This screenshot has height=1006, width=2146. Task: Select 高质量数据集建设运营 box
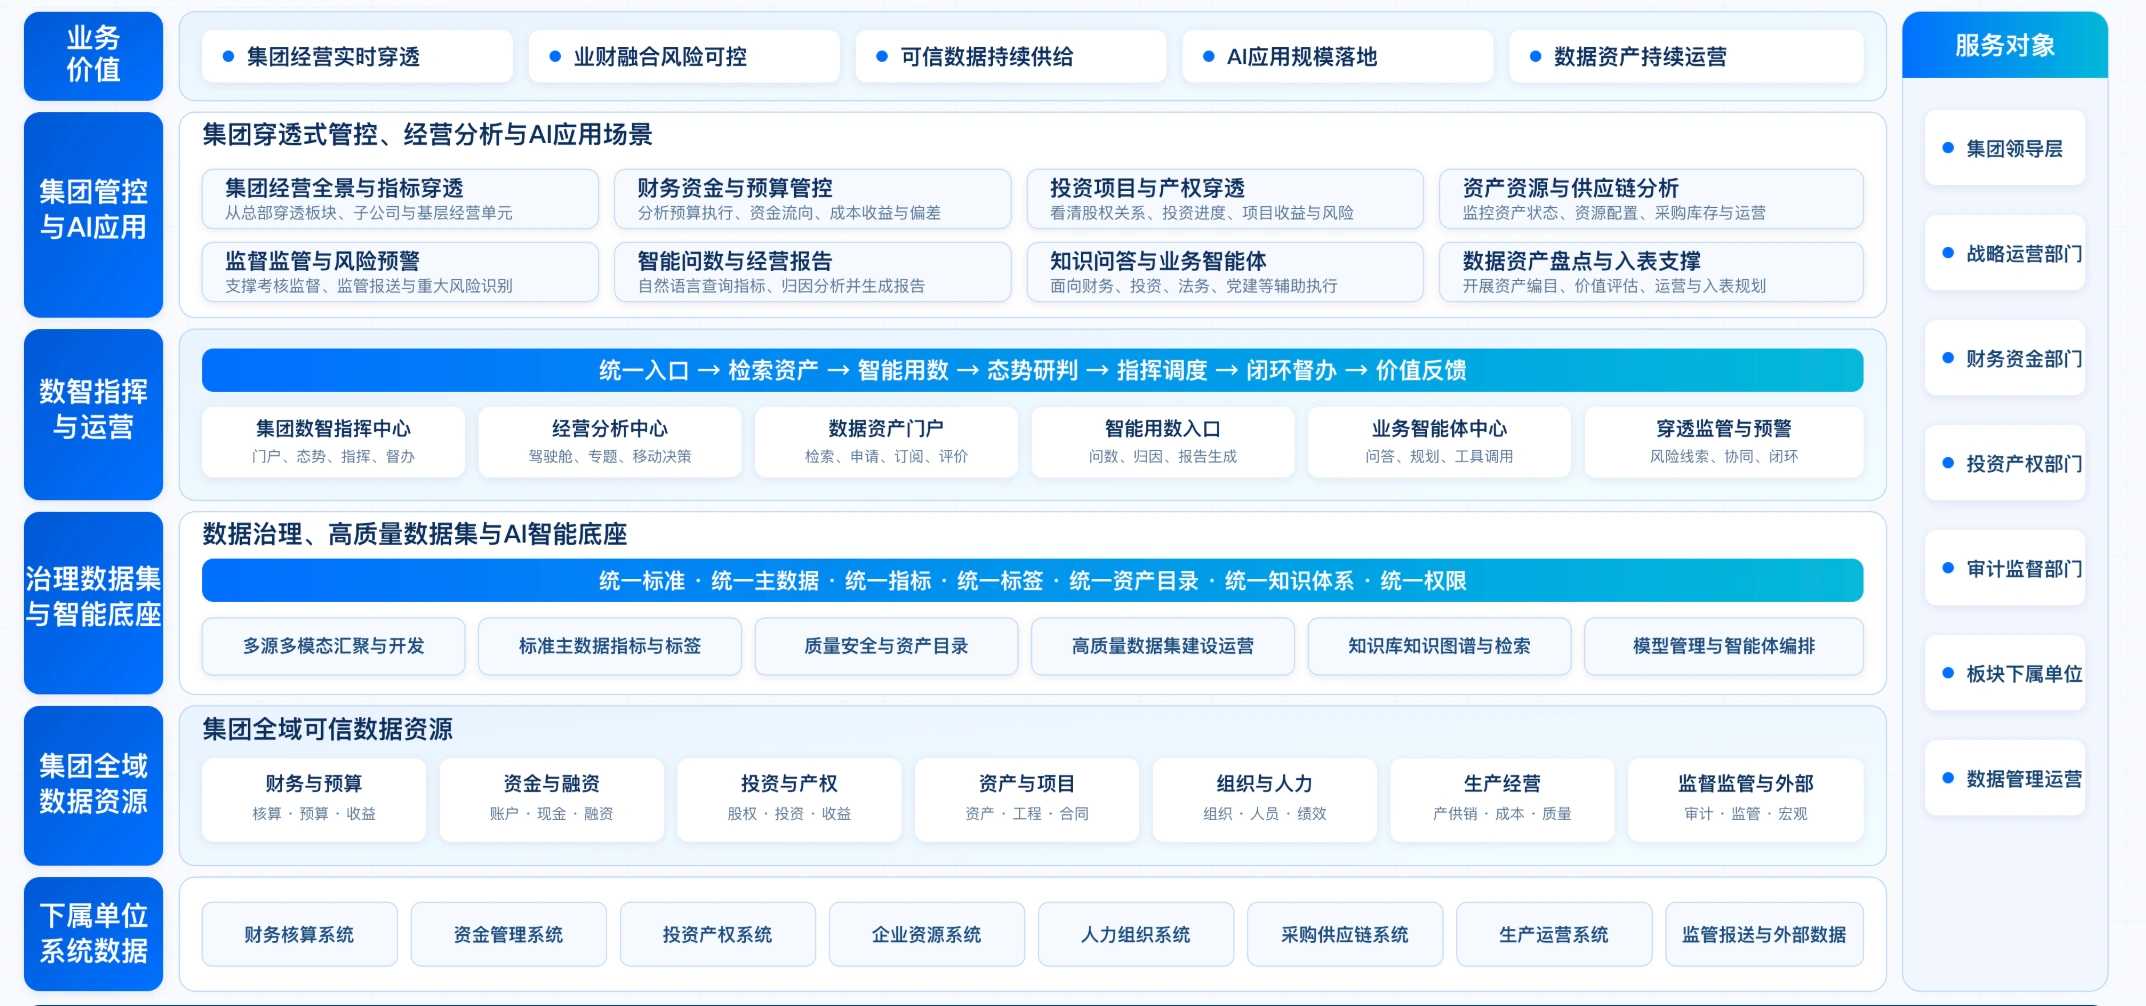click(1163, 646)
